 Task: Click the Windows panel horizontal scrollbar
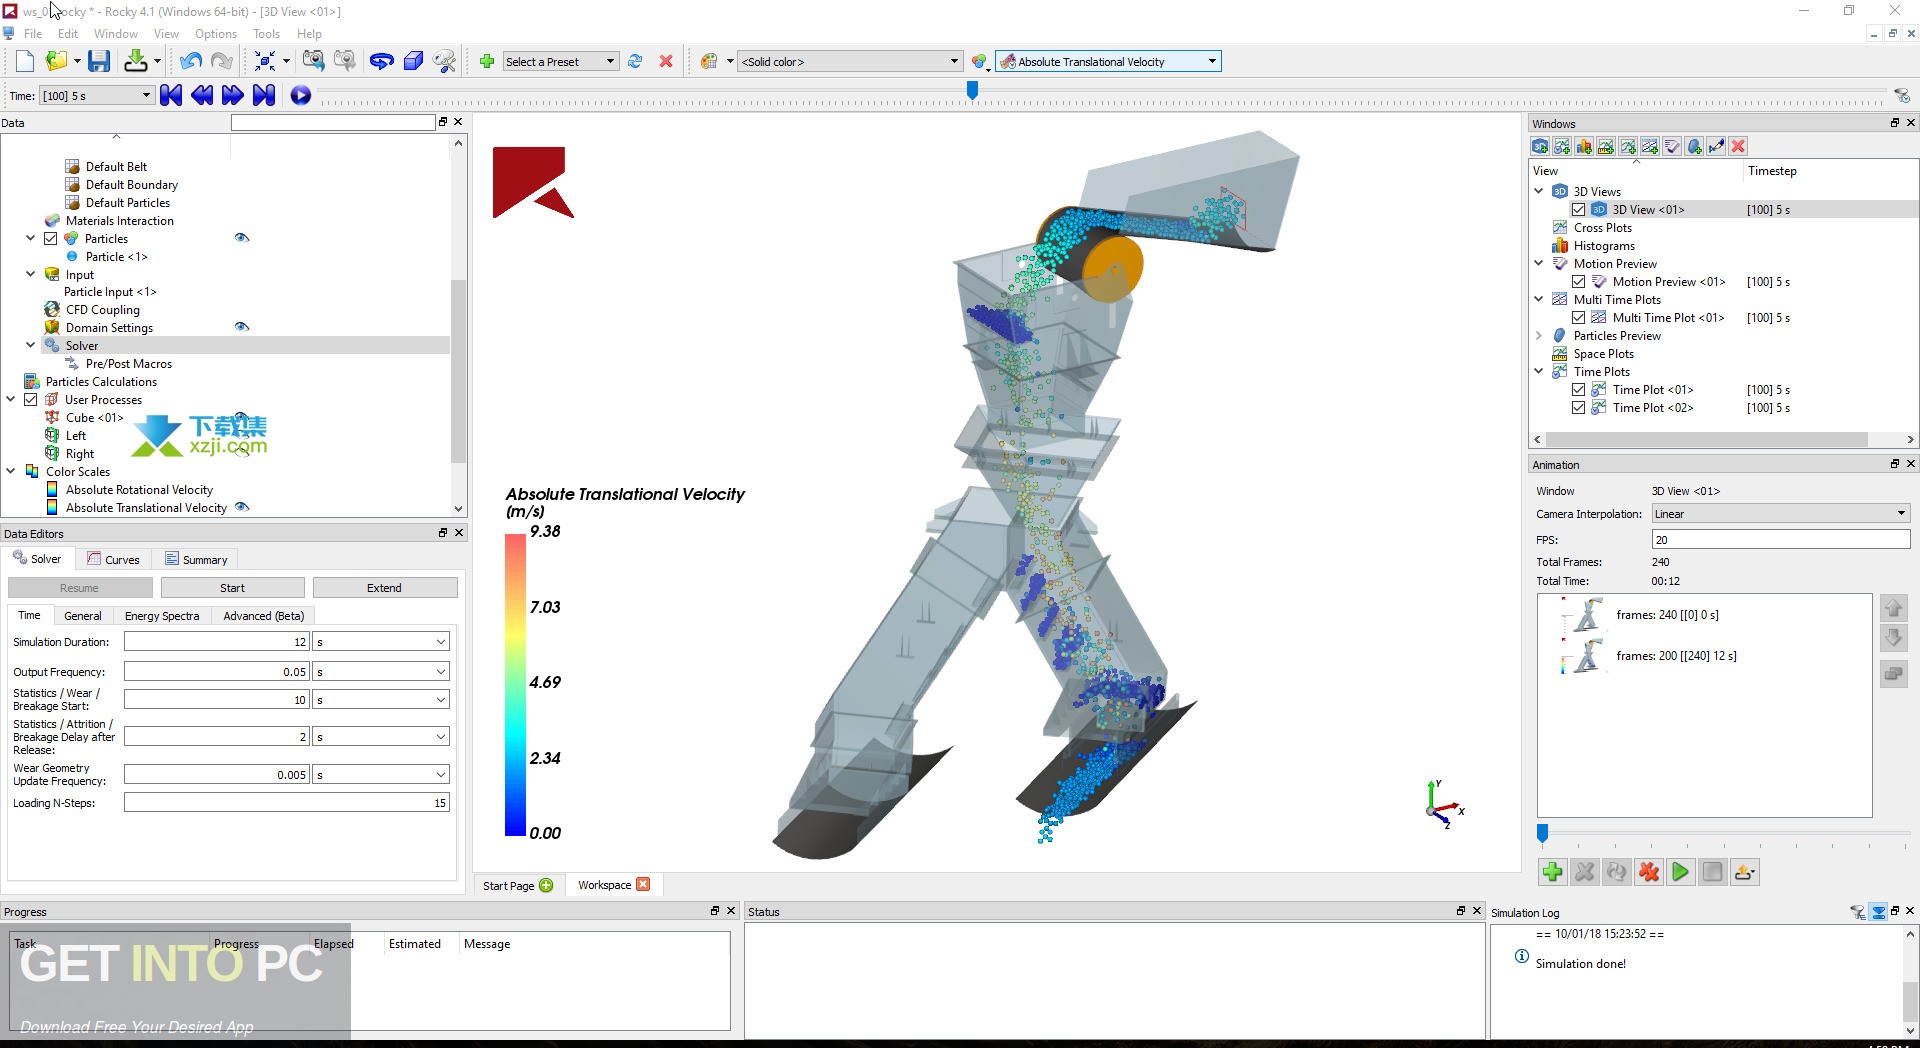point(1705,439)
